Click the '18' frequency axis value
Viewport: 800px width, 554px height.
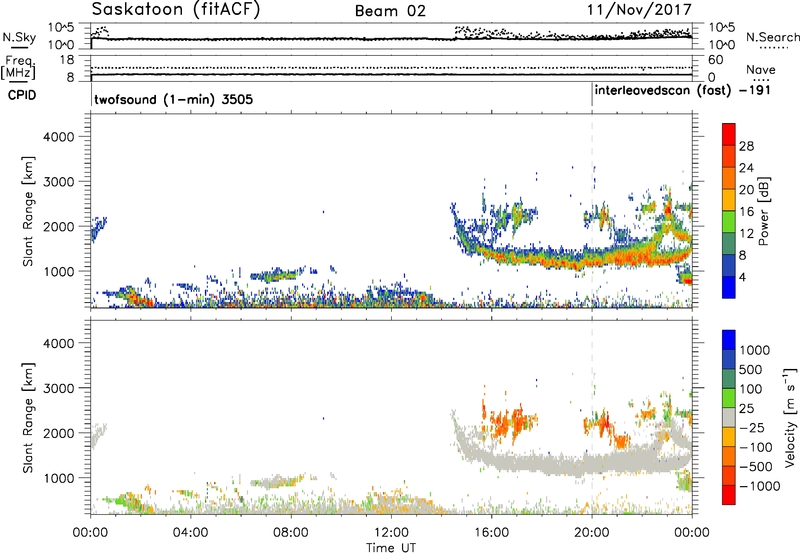click(67, 60)
